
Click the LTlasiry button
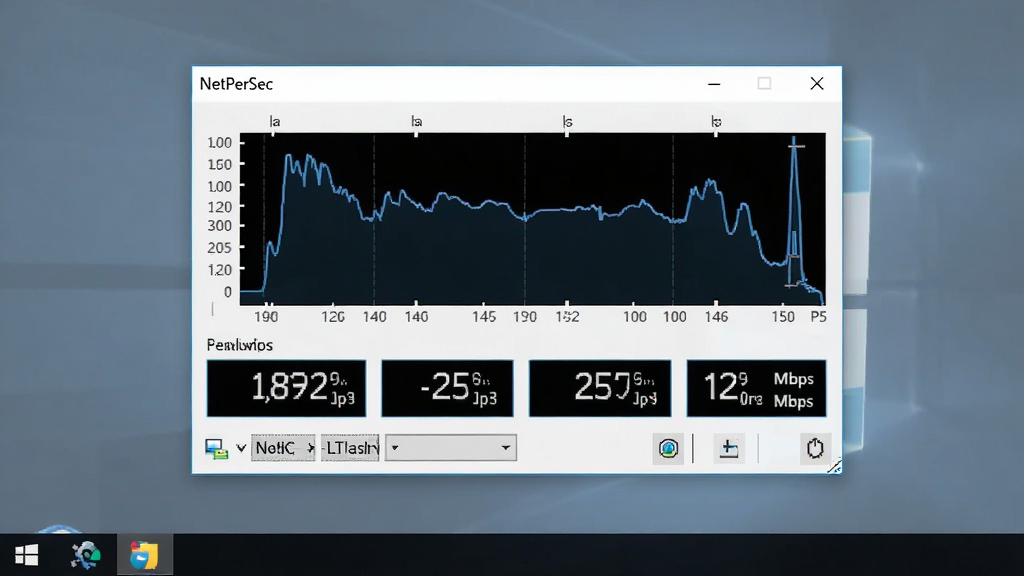tap(350, 448)
